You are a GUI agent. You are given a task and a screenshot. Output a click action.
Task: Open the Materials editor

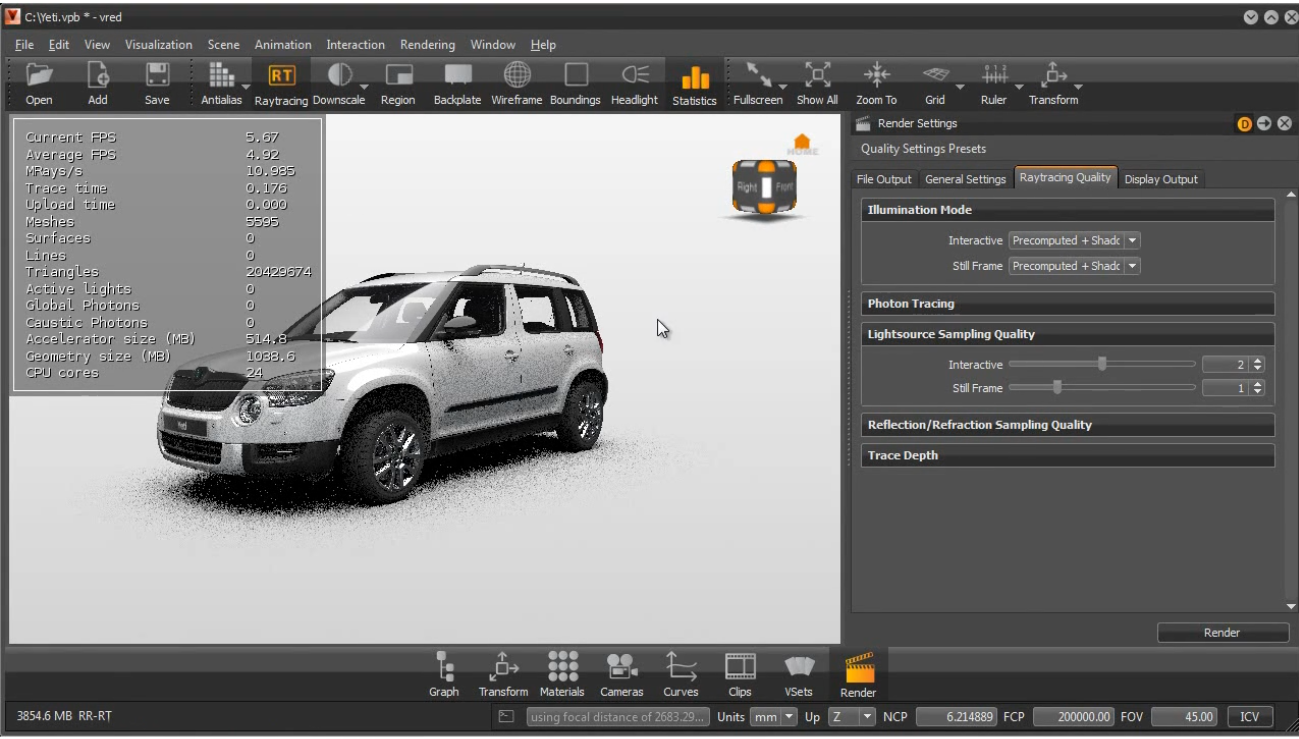coord(562,675)
